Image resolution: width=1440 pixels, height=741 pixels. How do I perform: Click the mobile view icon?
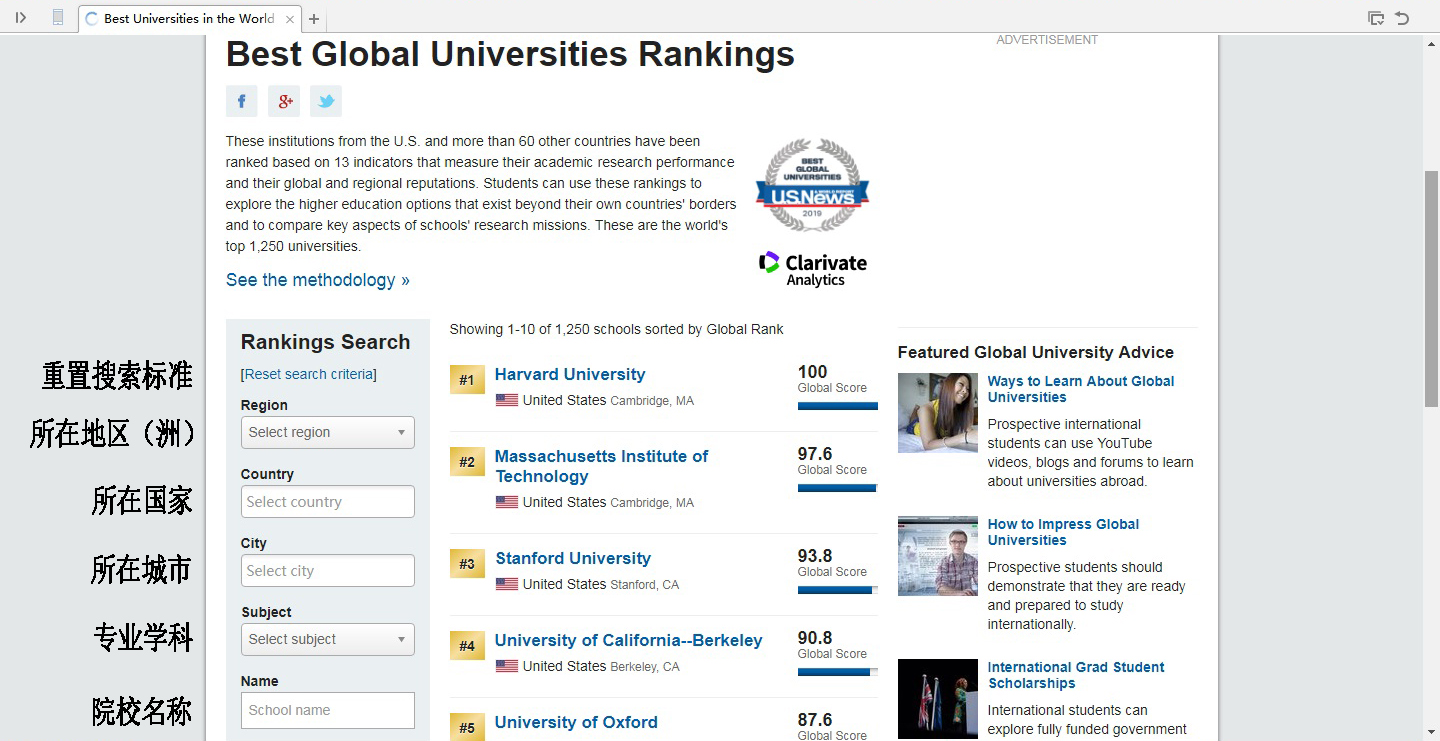(58, 18)
